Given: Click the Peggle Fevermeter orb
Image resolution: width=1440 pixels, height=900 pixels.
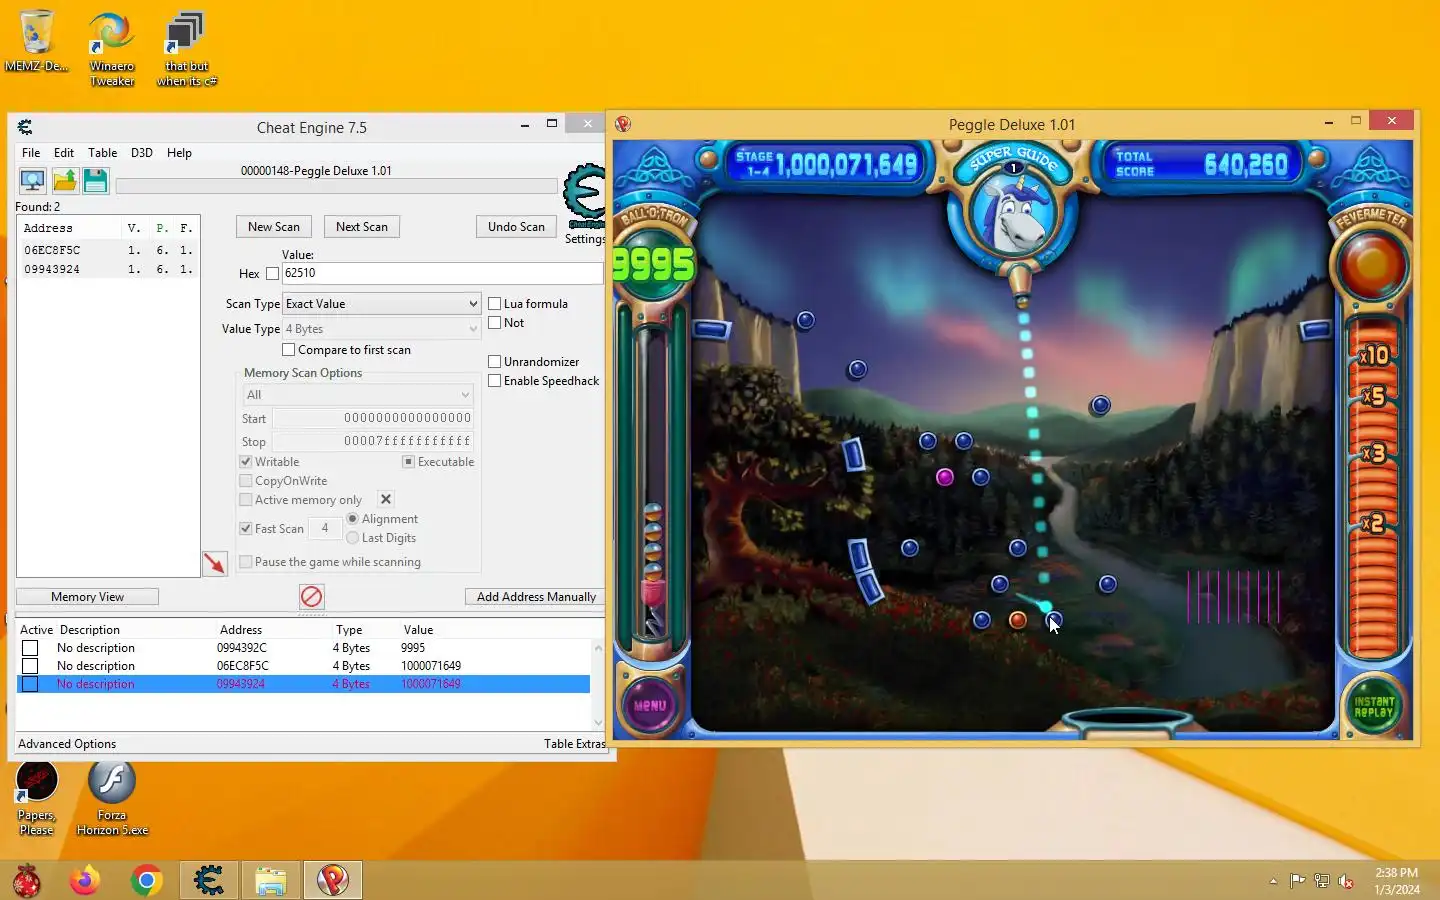Looking at the screenshot, I should 1371,266.
